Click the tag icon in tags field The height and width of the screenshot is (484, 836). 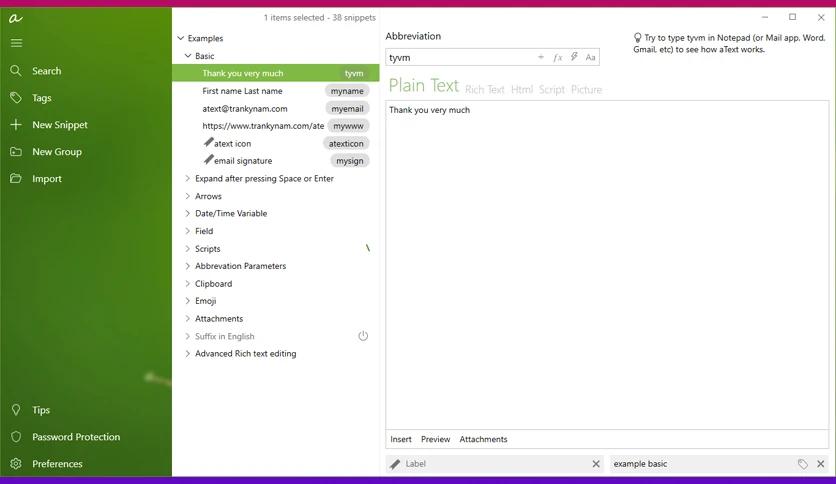(802, 464)
